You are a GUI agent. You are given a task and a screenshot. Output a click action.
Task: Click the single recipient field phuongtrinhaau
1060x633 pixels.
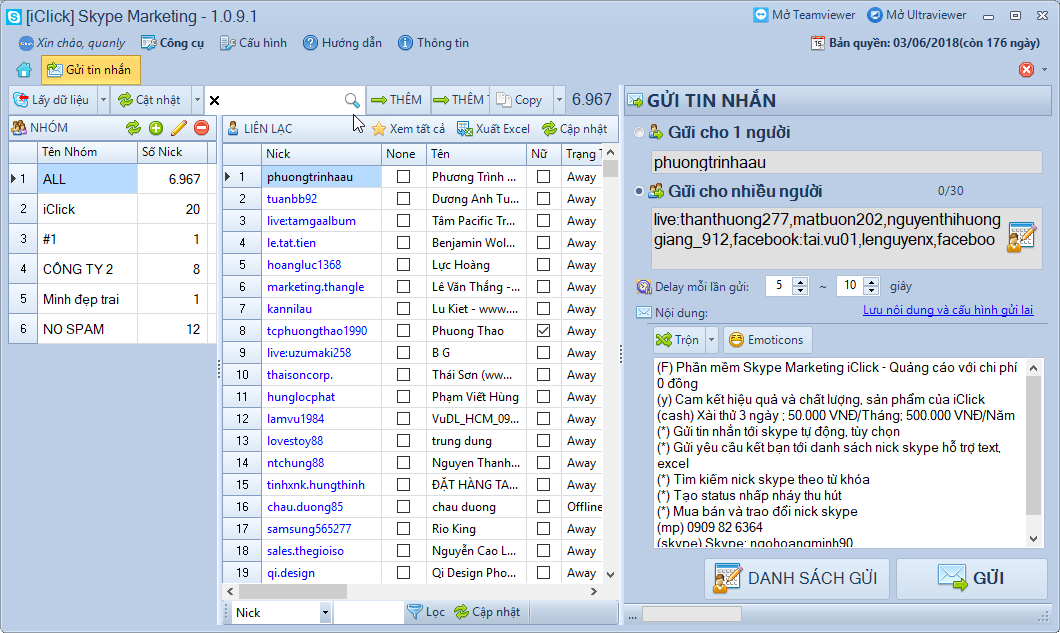(x=846, y=162)
